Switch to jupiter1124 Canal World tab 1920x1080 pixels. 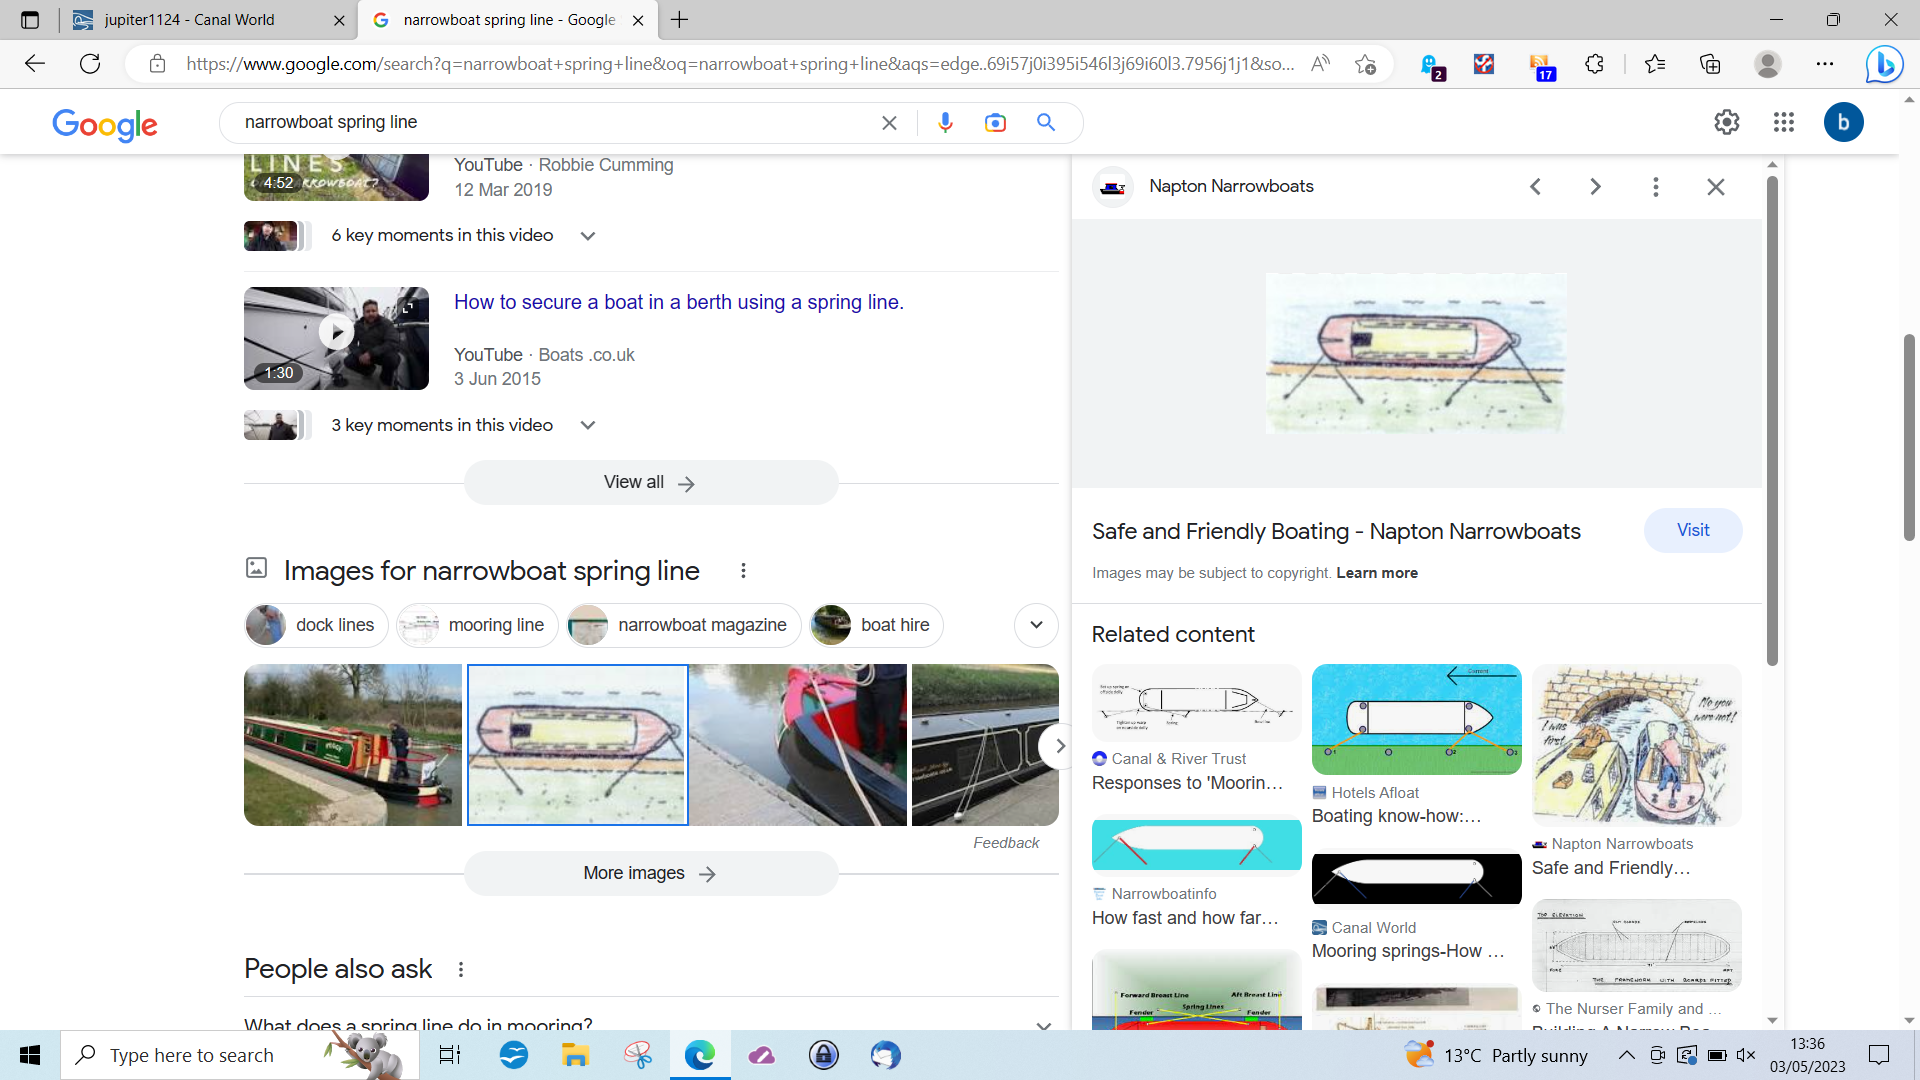click(190, 20)
